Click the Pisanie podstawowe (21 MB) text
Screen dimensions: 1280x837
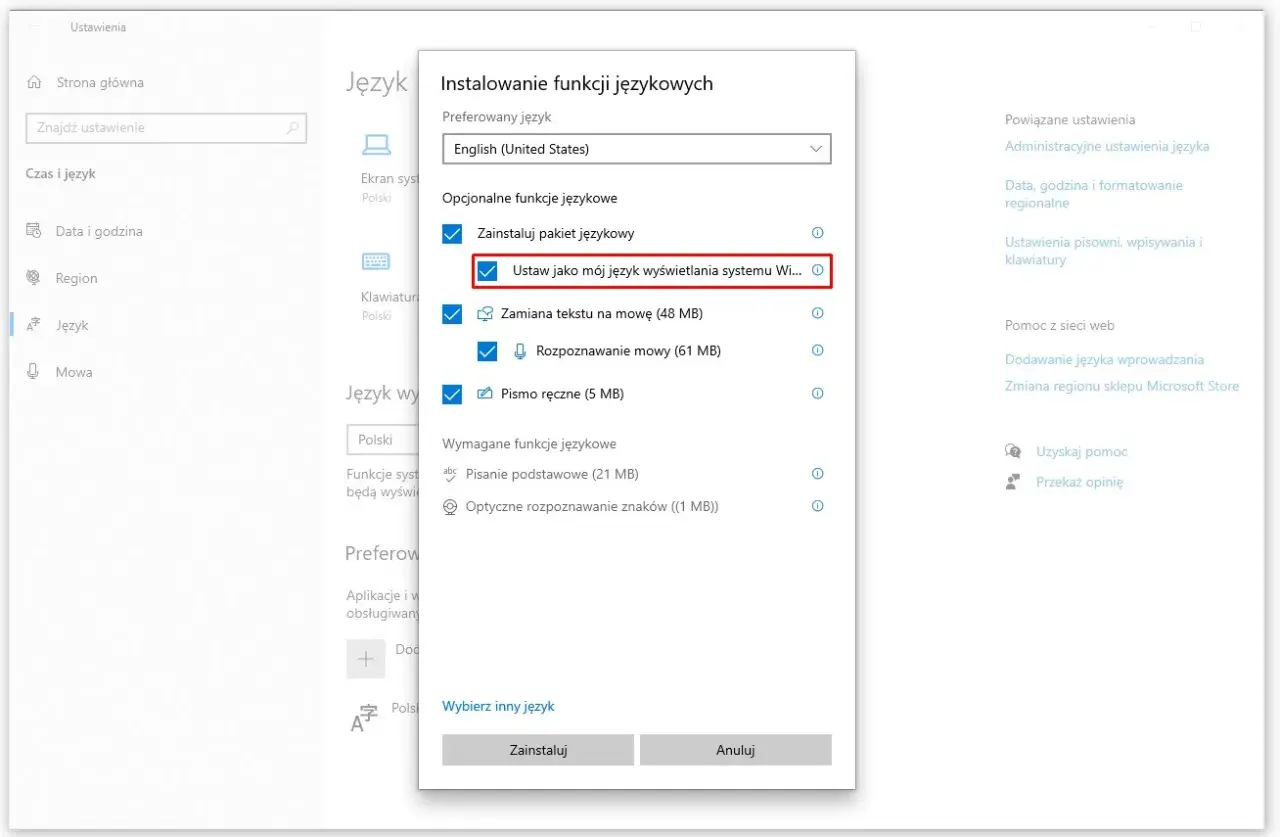pyautogui.click(x=552, y=474)
